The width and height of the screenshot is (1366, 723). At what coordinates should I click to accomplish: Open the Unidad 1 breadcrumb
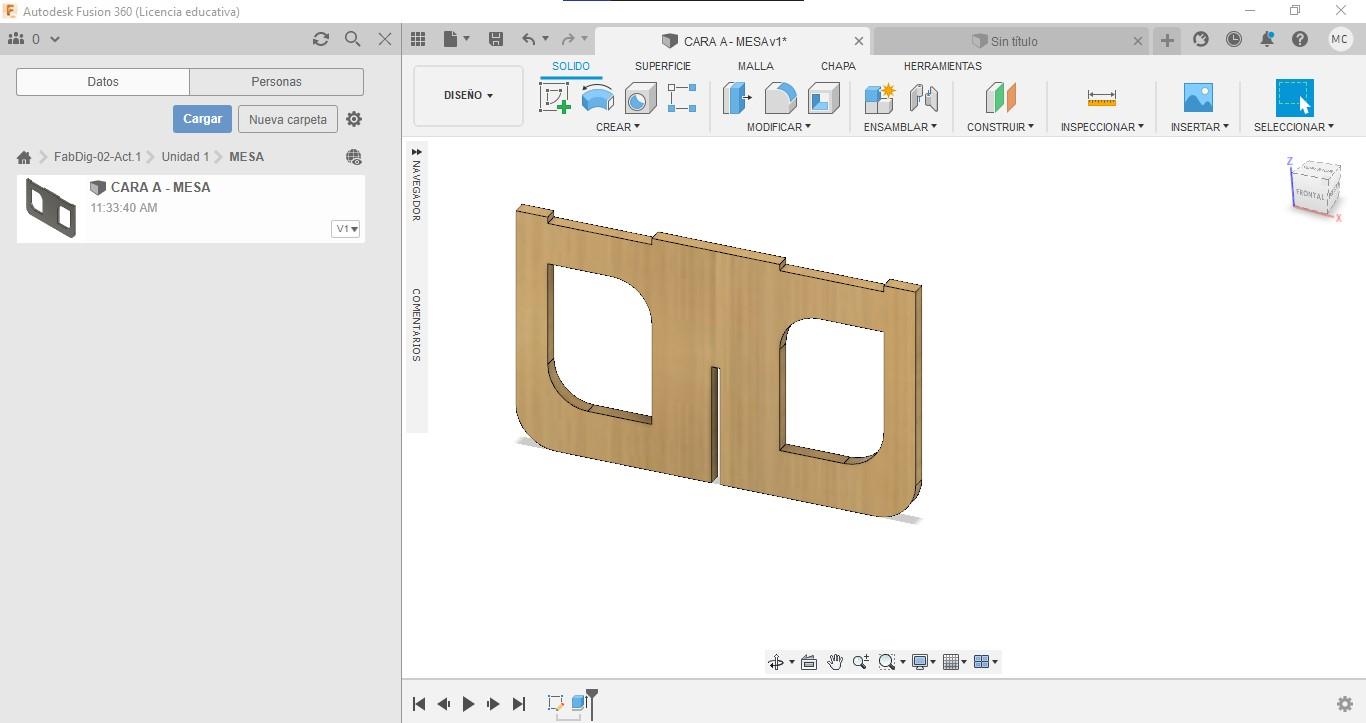tap(185, 157)
